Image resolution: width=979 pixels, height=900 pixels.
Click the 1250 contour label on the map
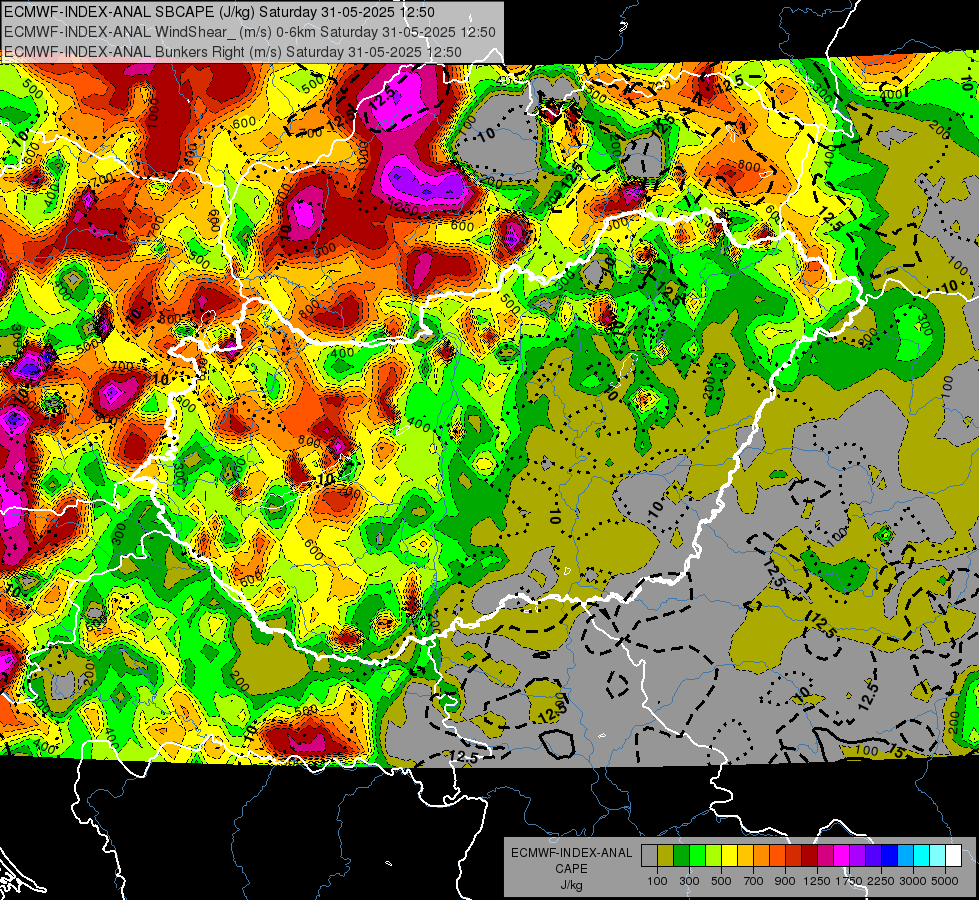click(x=403, y=207)
